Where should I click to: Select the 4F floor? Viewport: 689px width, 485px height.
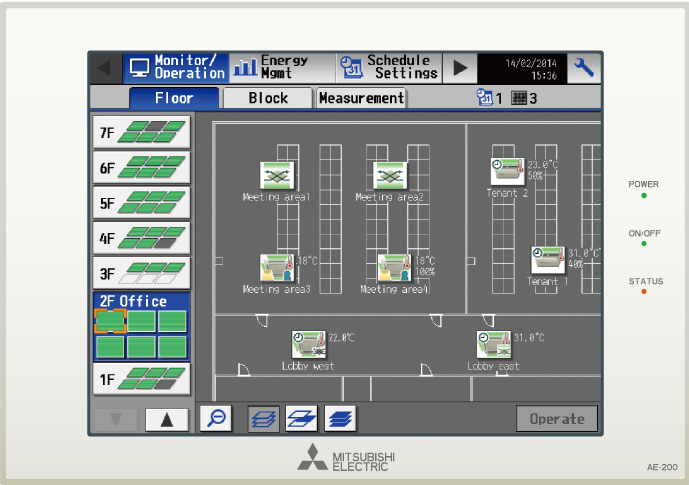(x=141, y=238)
